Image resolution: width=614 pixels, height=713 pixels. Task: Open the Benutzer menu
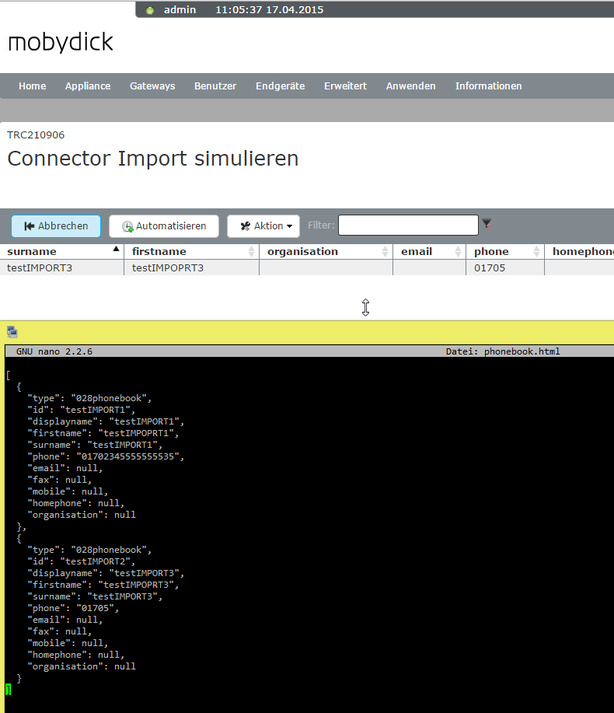(215, 86)
